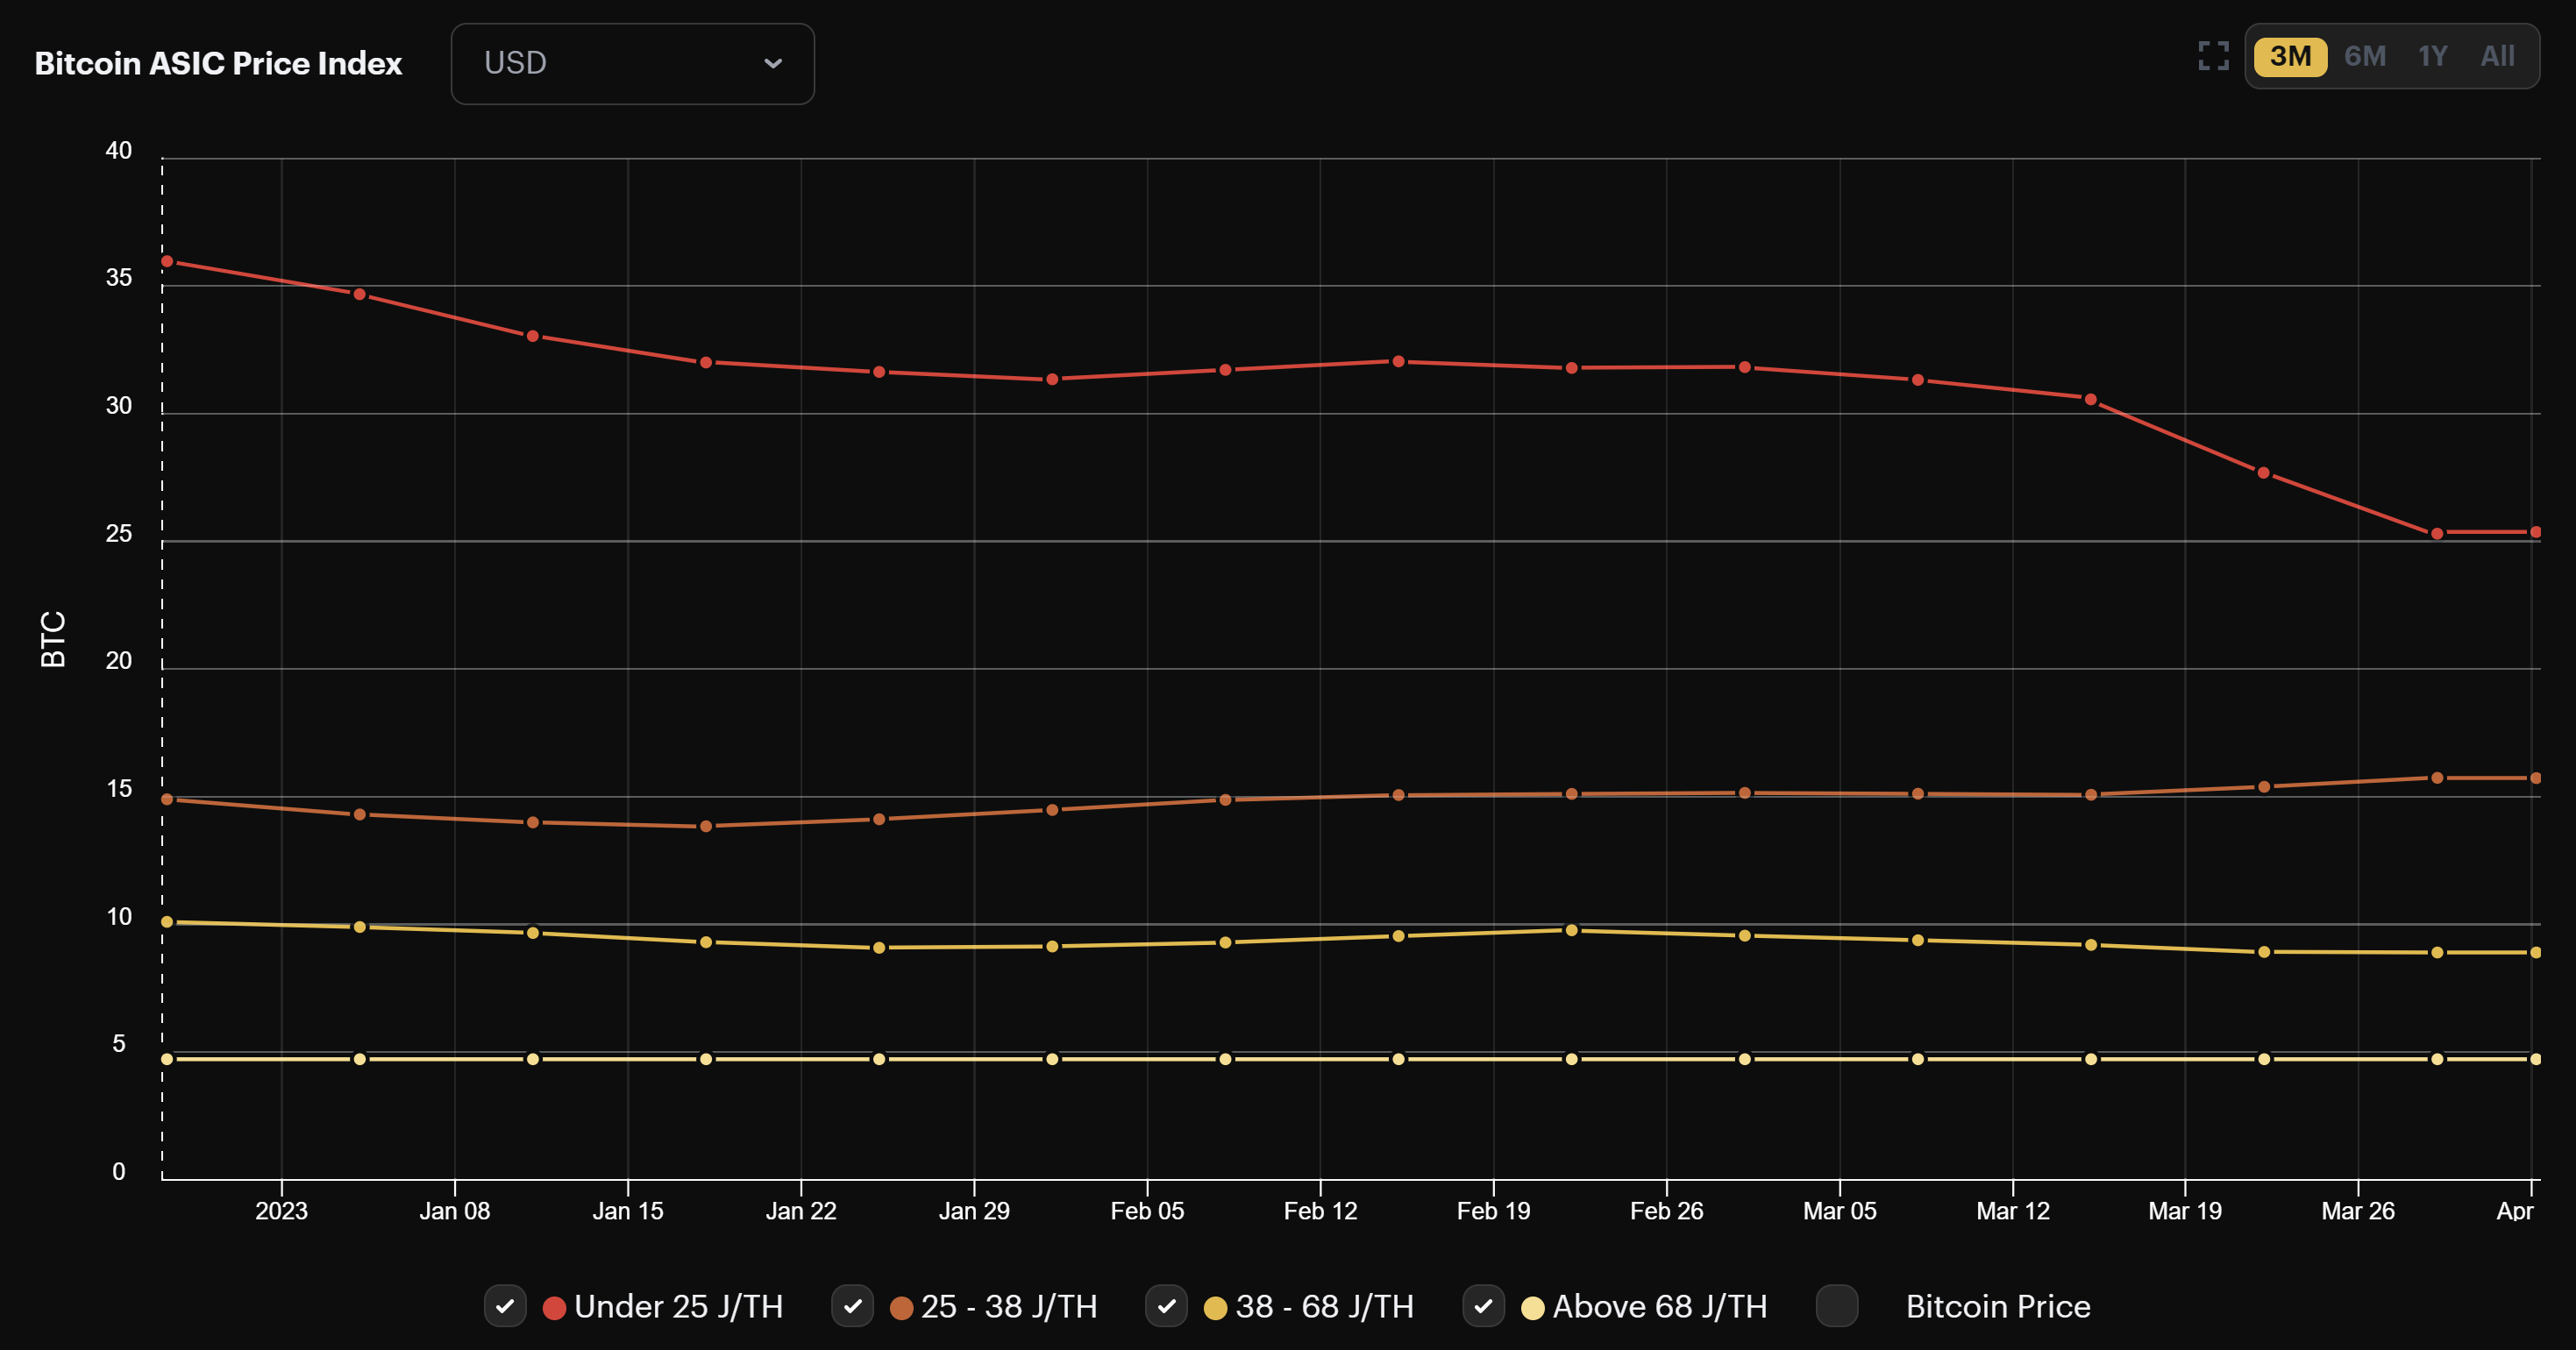Disable the 25 - 38 J/TH series checkbox
The width and height of the screenshot is (2576, 1350).
(x=853, y=1306)
